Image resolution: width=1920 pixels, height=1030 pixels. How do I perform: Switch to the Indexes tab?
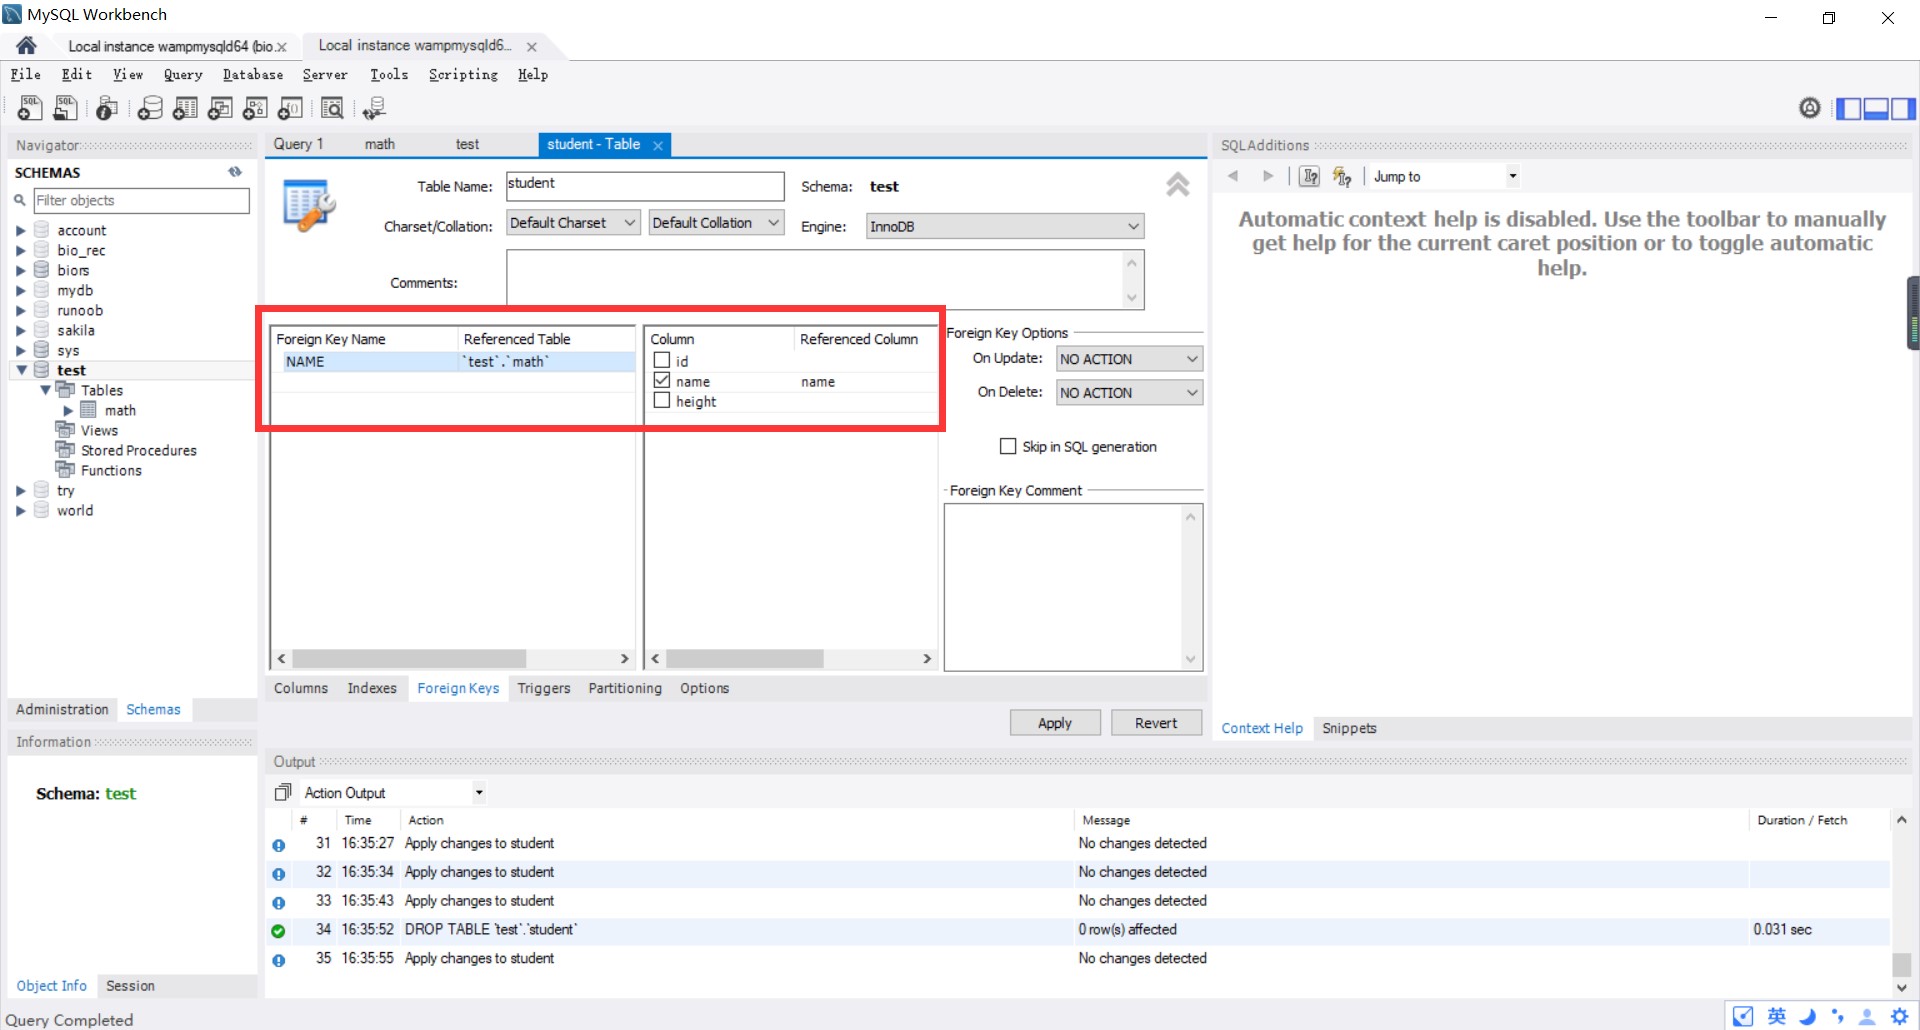[372, 688]
